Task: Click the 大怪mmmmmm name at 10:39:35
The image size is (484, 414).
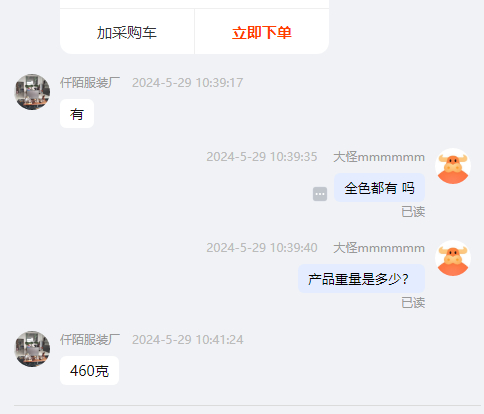Action: click(379, 157)
